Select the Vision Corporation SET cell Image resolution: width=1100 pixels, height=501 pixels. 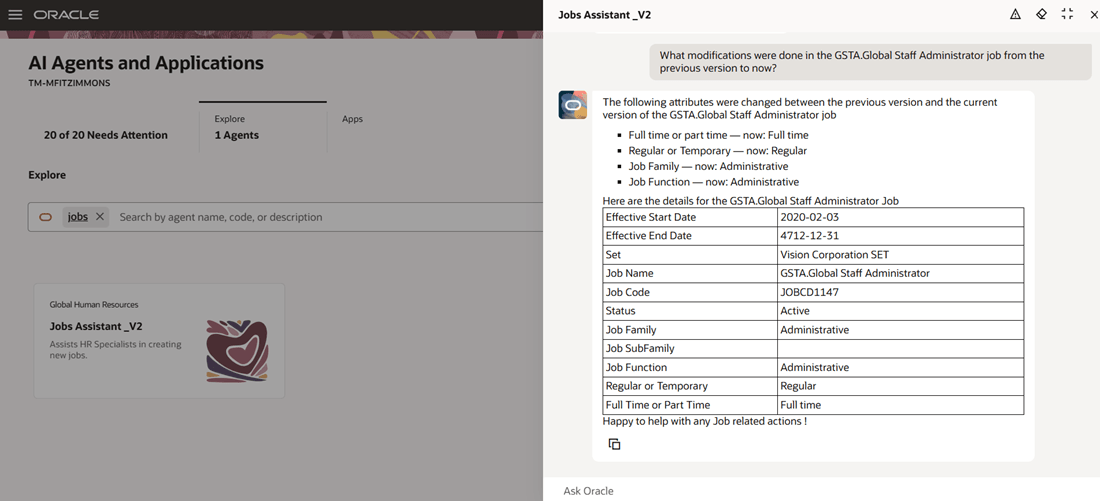point(901,255)
